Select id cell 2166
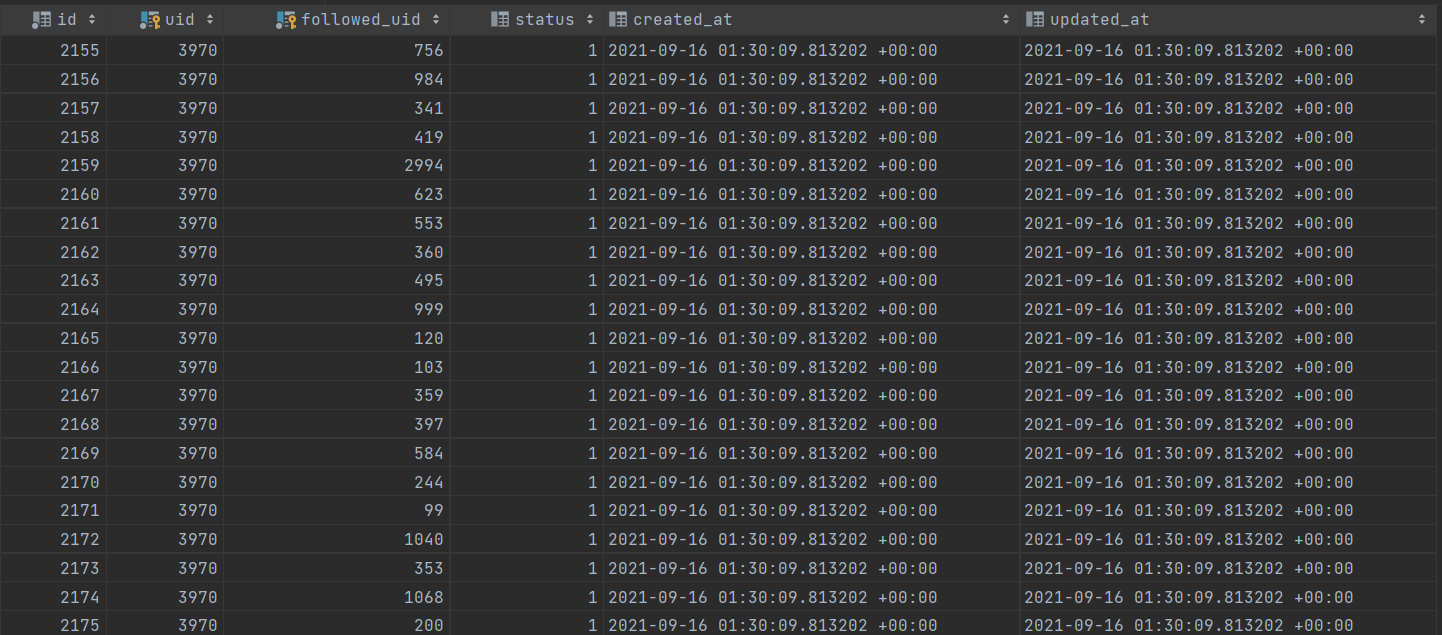1442x635 pixels. pyautogui.click(x=80, y=367)
